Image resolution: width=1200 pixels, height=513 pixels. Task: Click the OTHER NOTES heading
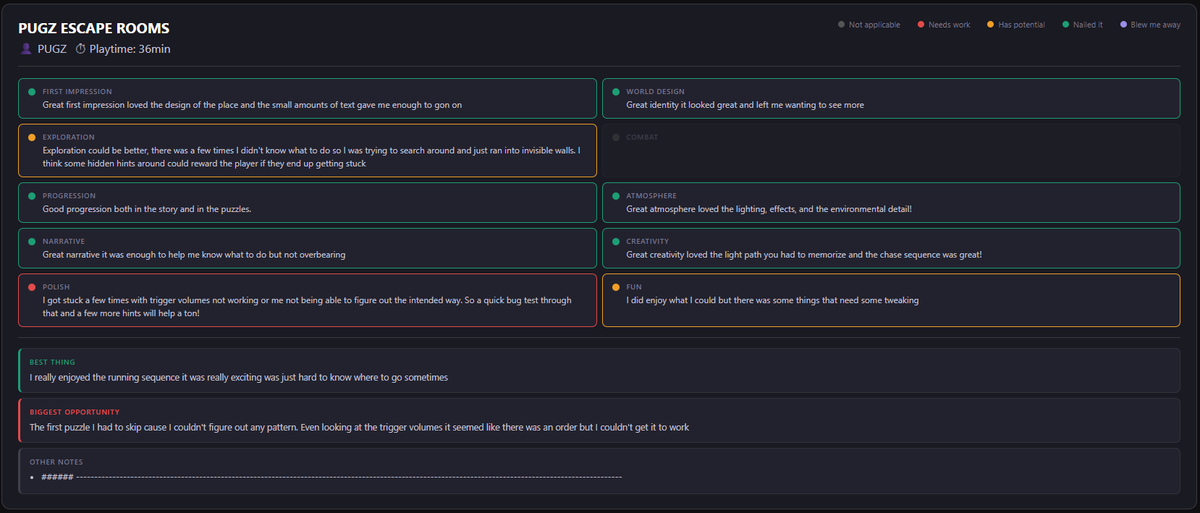[57, 462]
